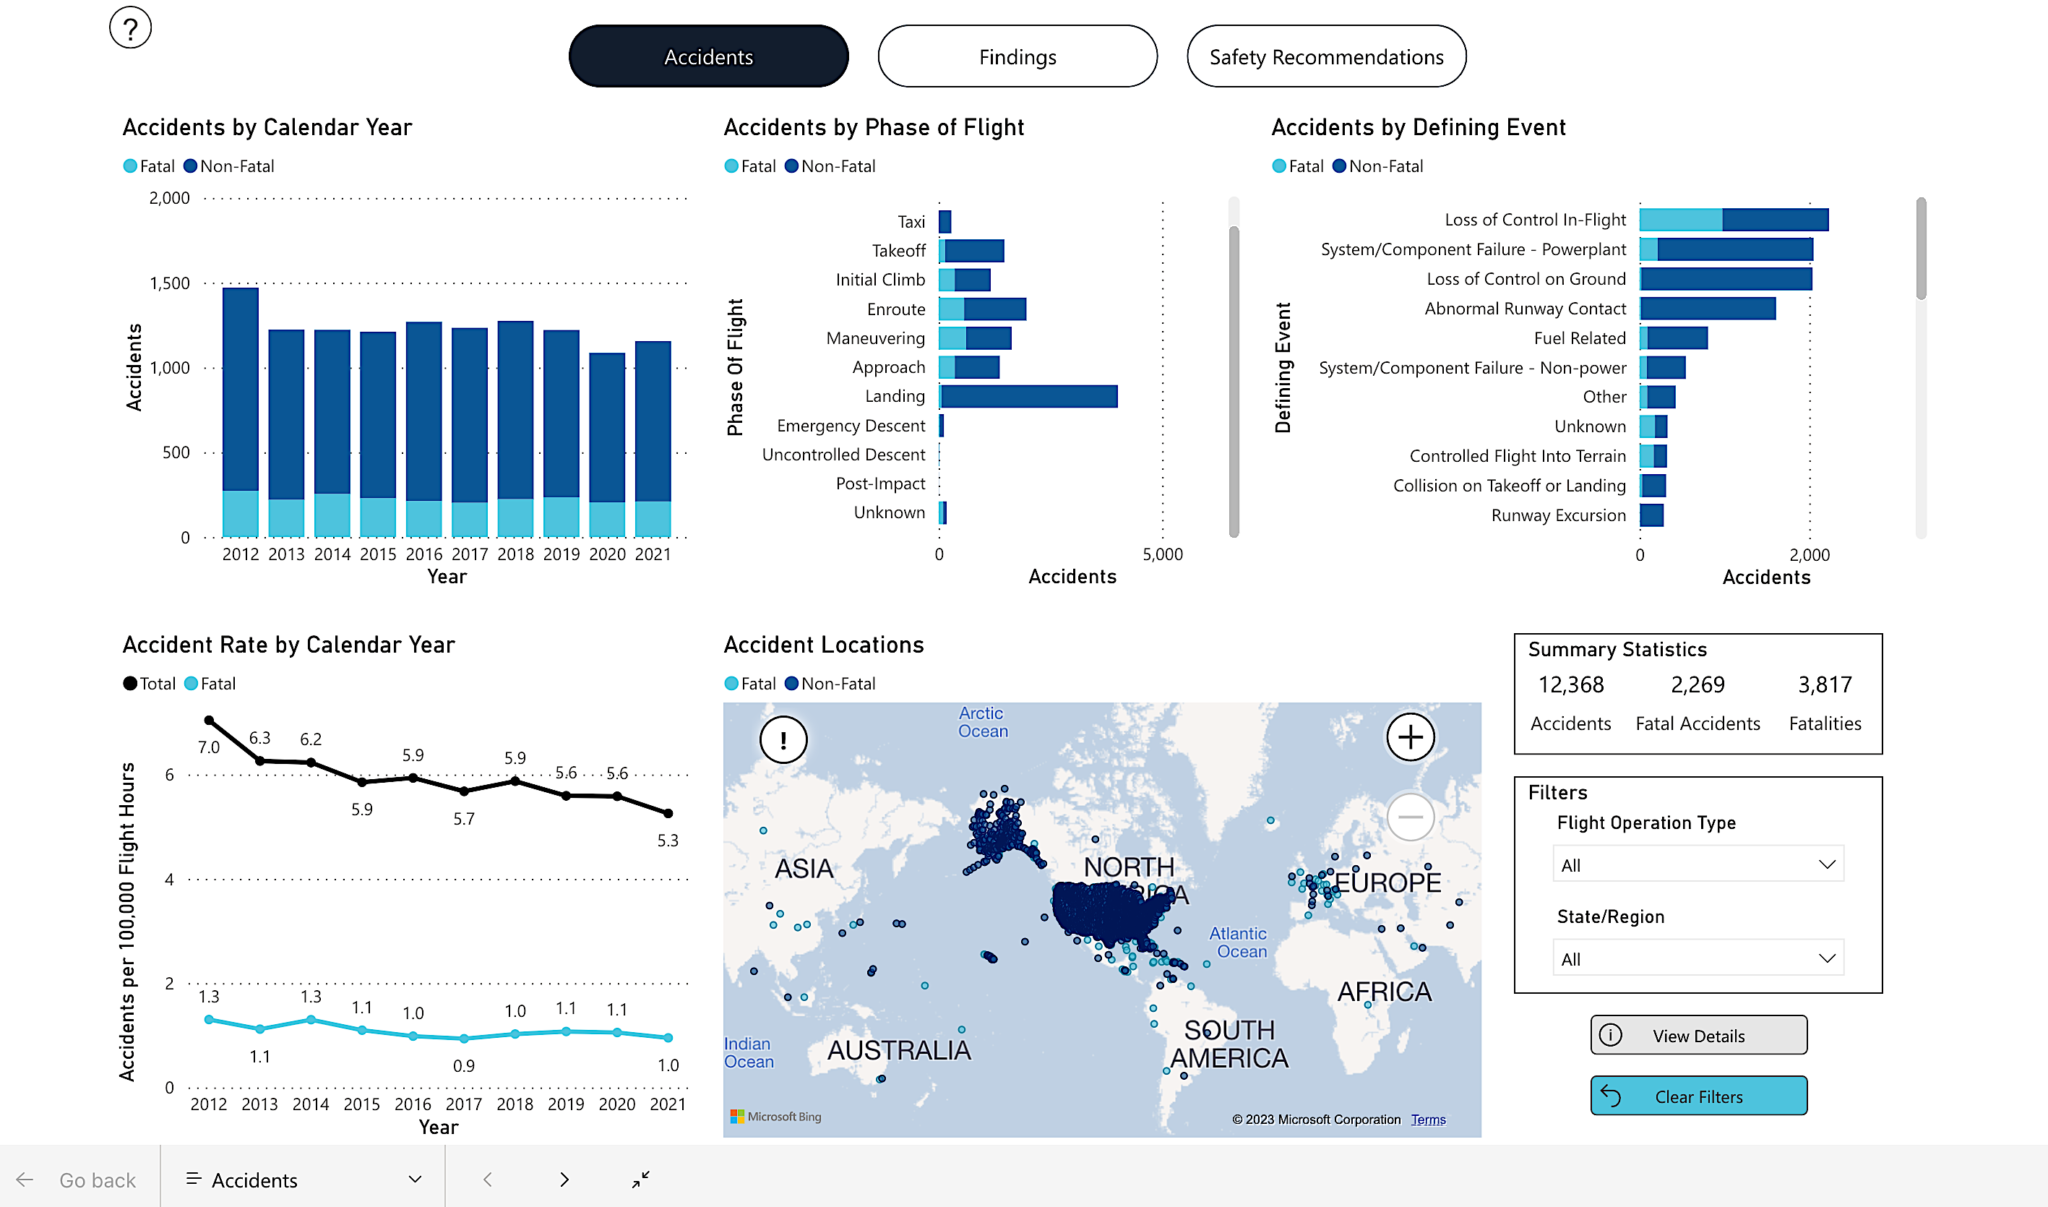Viewport: 2048px width, 1207px height.
Task: Expand the State/Region dropdown
Action: [x=1697, y=959]
